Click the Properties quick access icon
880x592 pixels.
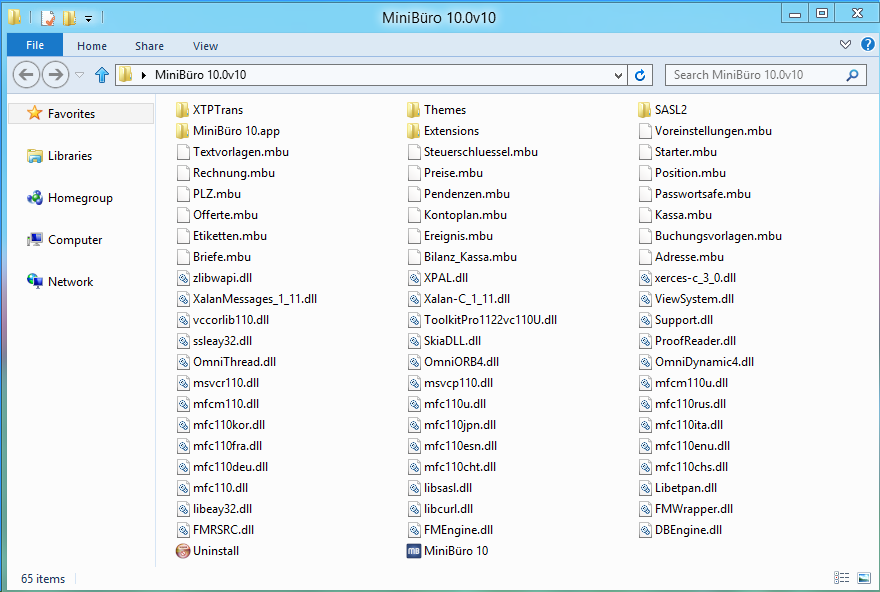pos(48,18)
